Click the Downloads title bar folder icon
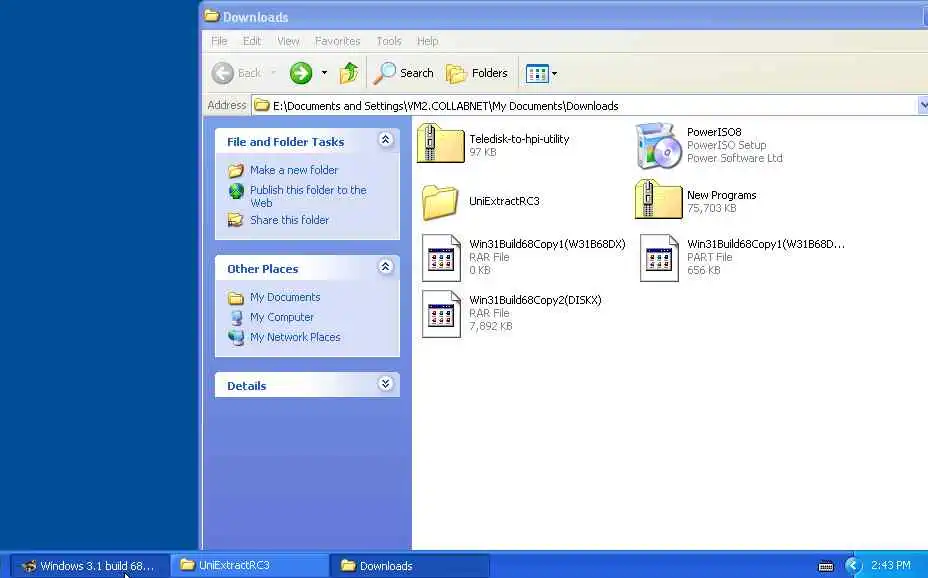 click(x=211, y=16)
